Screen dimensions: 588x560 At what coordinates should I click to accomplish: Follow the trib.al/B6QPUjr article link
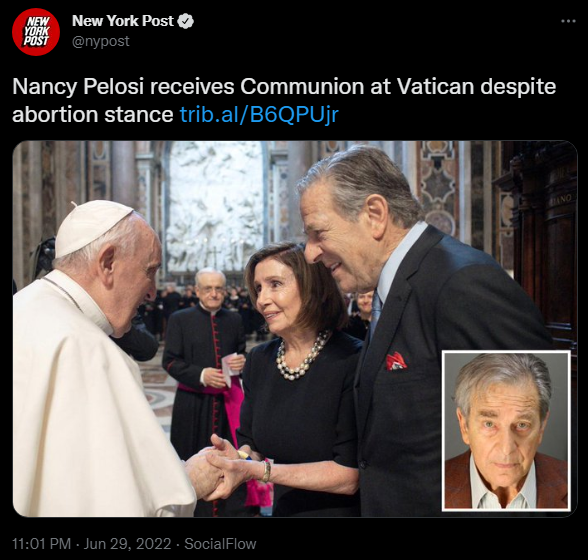pos(259,115)
